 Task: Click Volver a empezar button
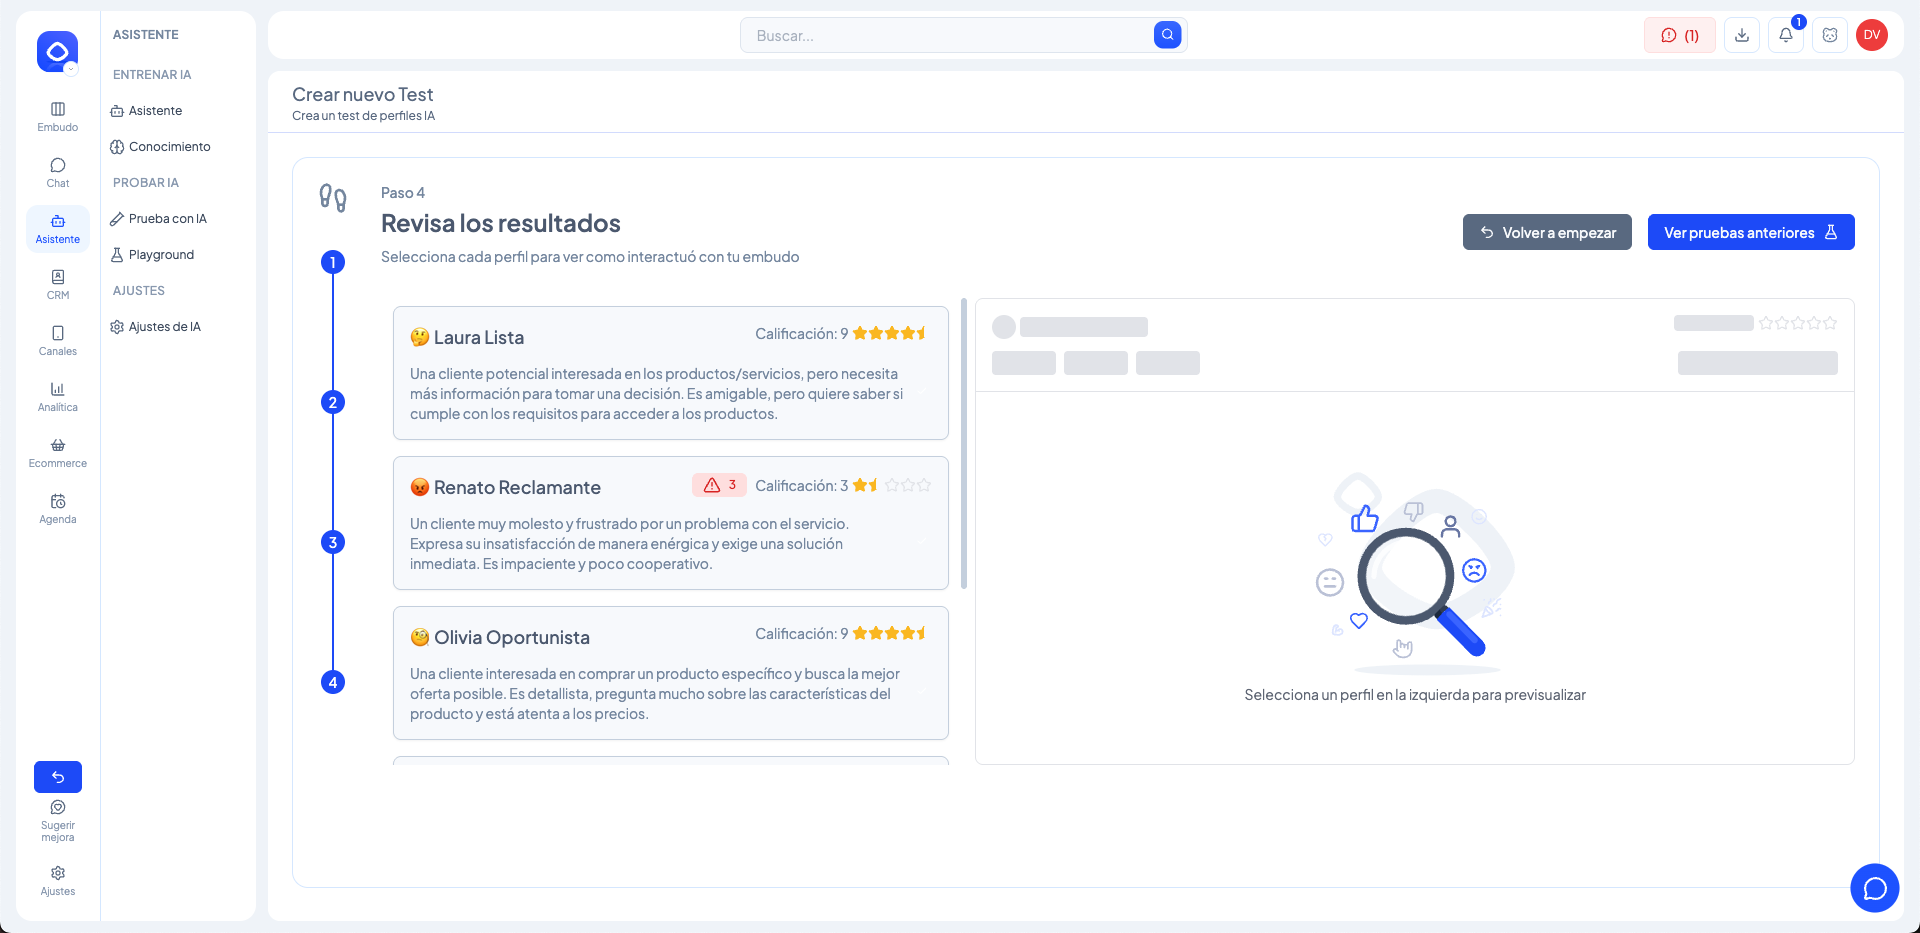tap(1547, 232)
